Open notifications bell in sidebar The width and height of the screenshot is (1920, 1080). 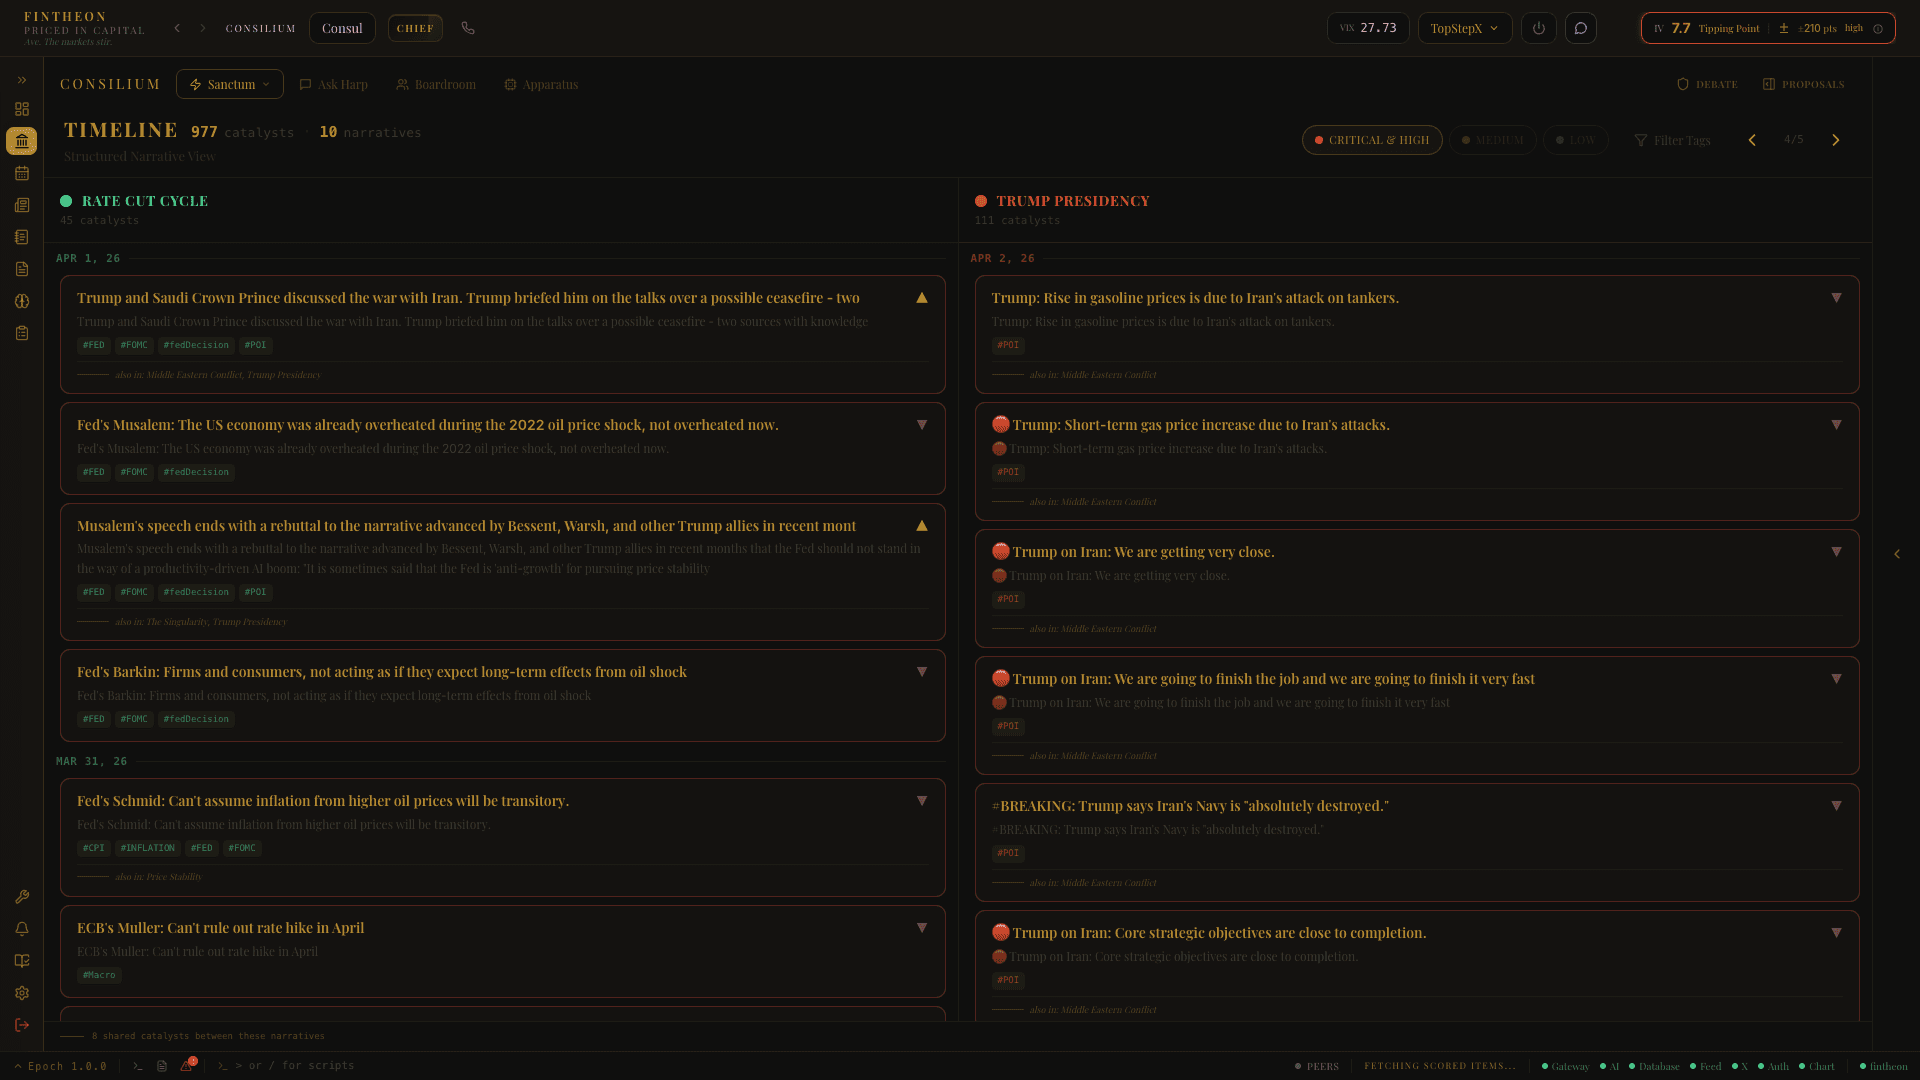point(21,929)
